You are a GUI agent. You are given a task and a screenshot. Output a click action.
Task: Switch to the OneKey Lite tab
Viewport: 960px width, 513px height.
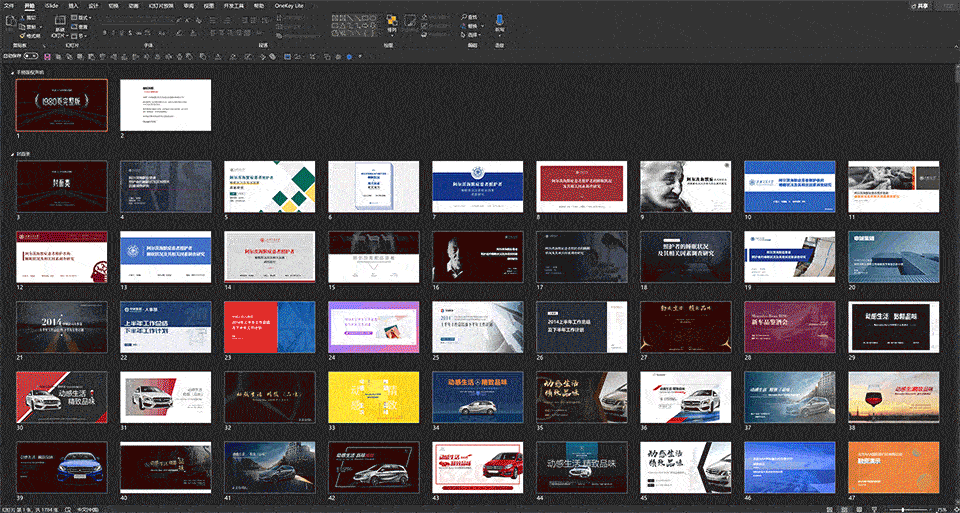289,6
